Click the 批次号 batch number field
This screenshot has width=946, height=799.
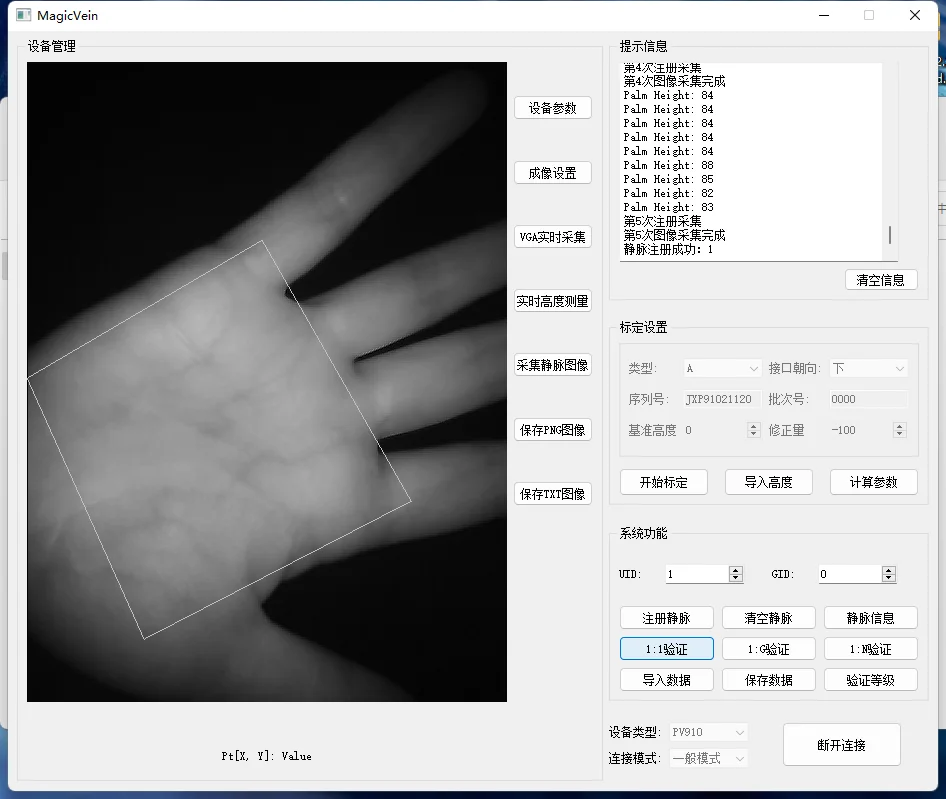coord(864,399)
